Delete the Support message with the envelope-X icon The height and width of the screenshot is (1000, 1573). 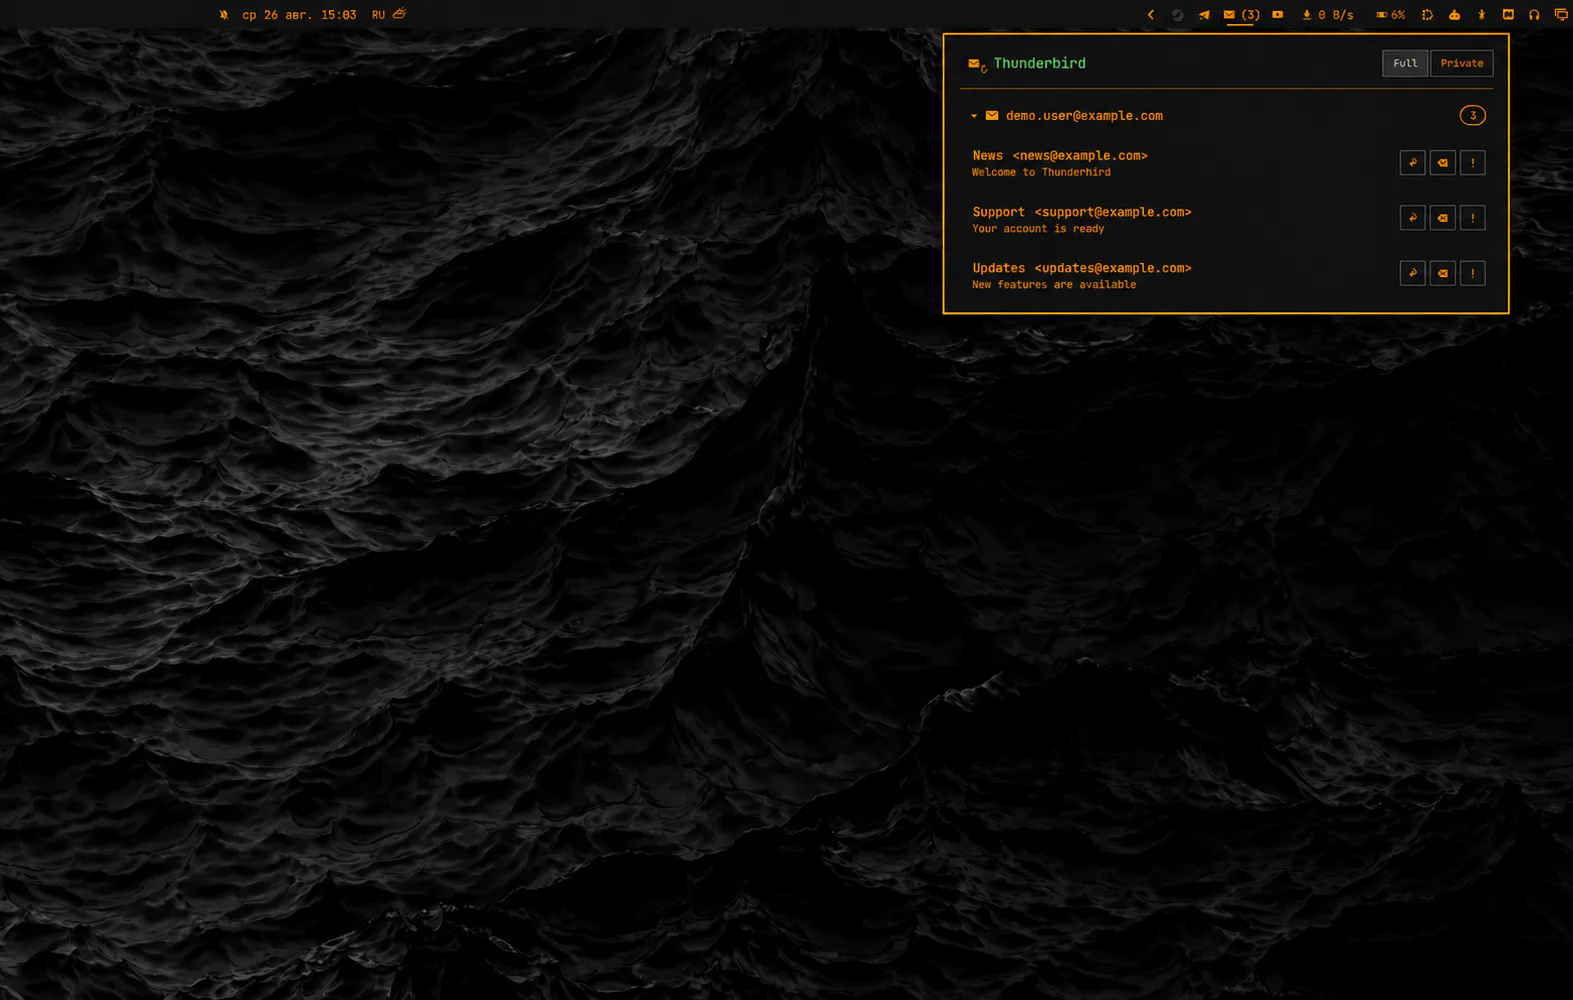[1442, 218]
